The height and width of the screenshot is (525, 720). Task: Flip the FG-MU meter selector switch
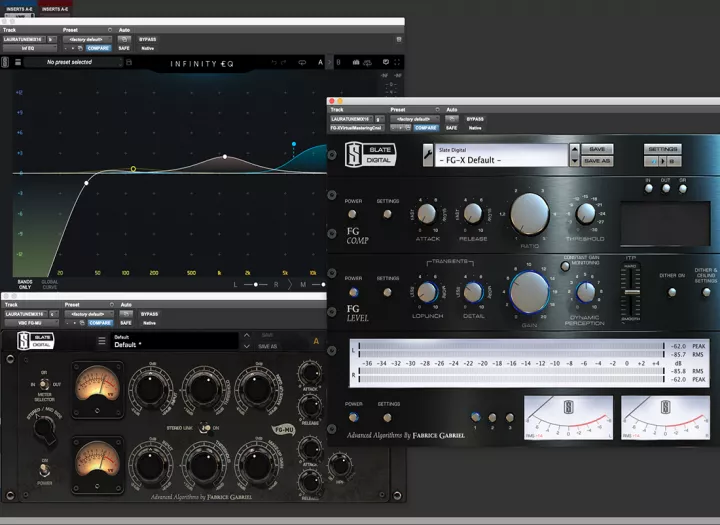pos(45,384)
